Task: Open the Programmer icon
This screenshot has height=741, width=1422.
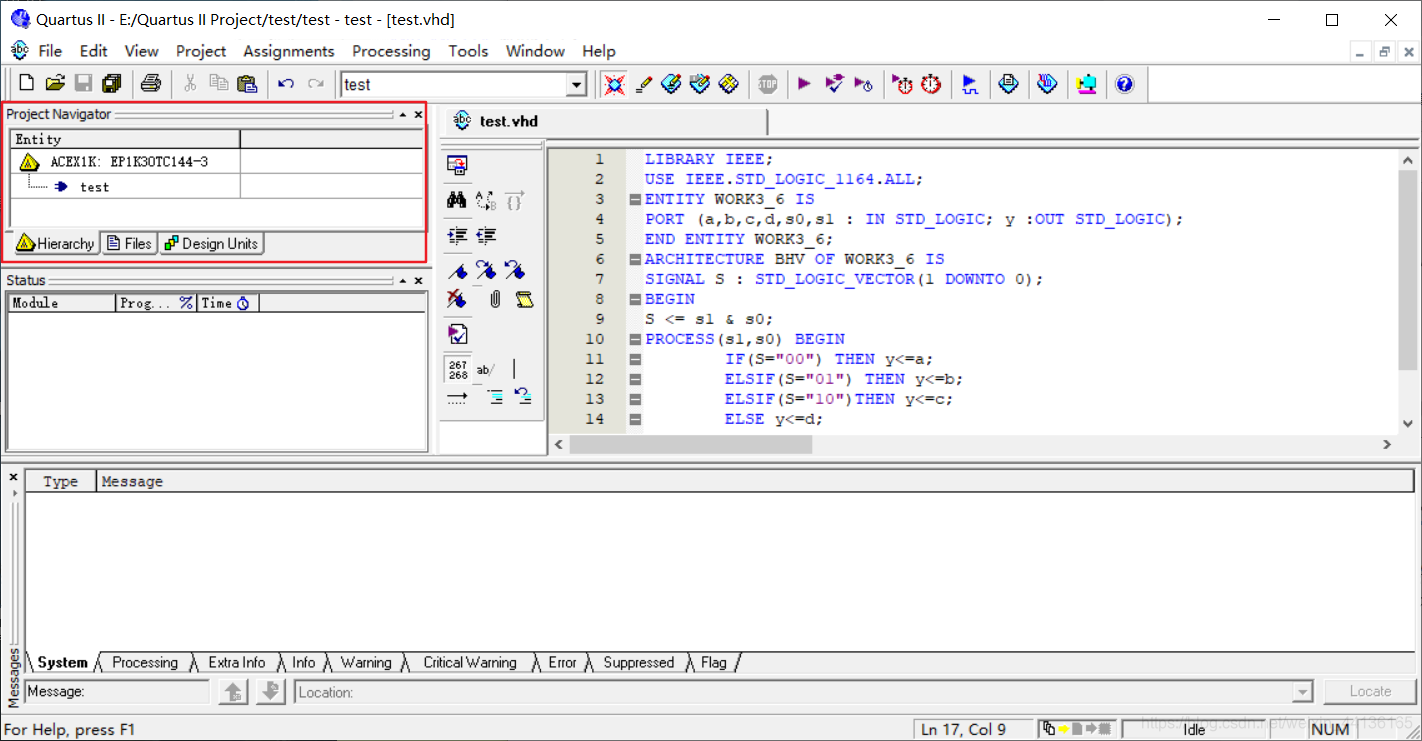Action: coord(1047,84)
